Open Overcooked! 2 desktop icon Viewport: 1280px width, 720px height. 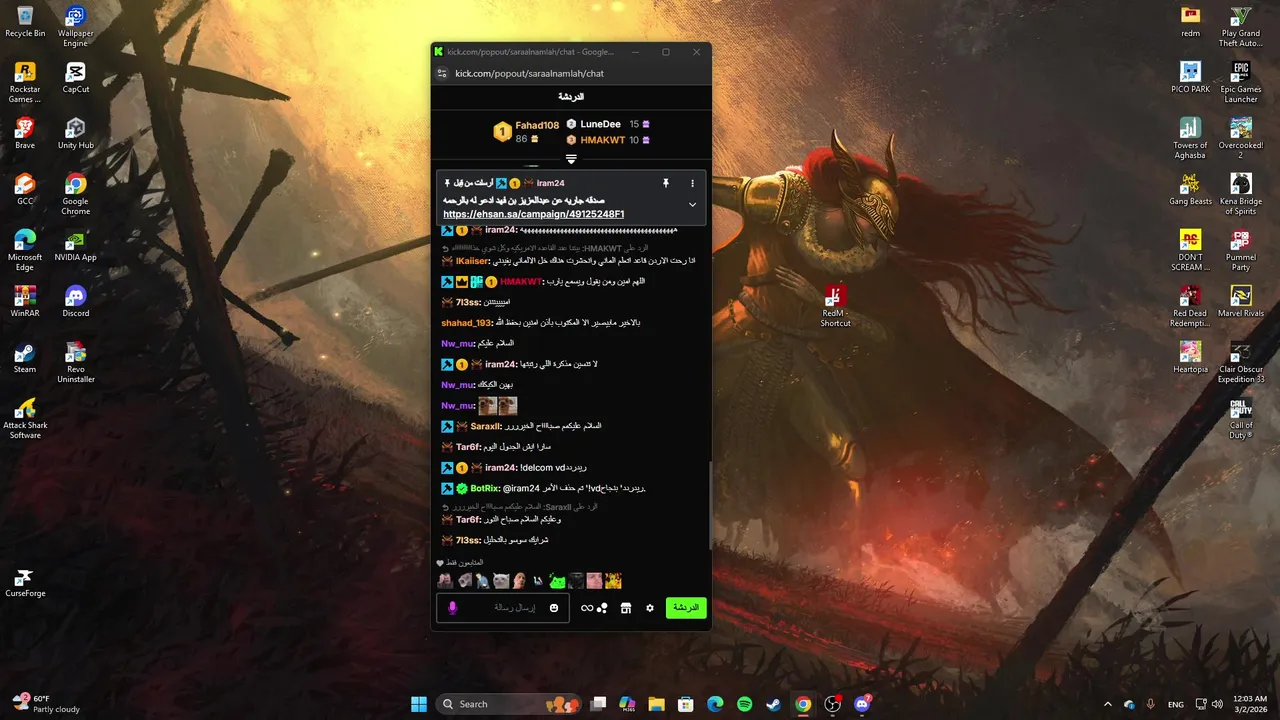point(1241,138)
